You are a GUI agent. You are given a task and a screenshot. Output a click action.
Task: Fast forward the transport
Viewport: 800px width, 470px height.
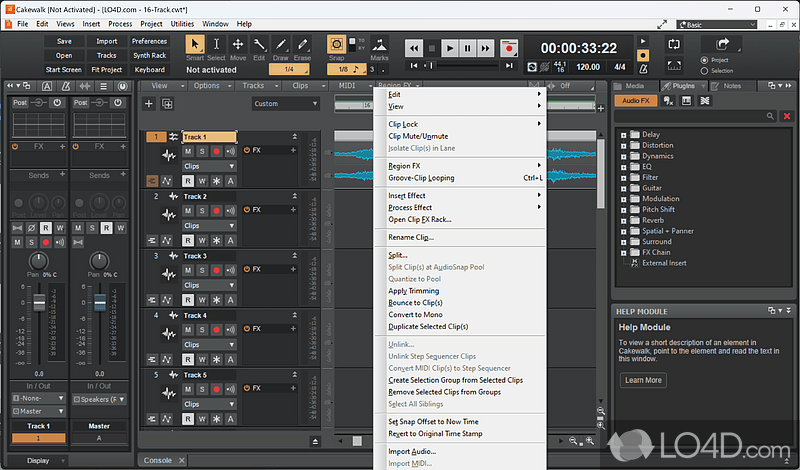point(485,48)
